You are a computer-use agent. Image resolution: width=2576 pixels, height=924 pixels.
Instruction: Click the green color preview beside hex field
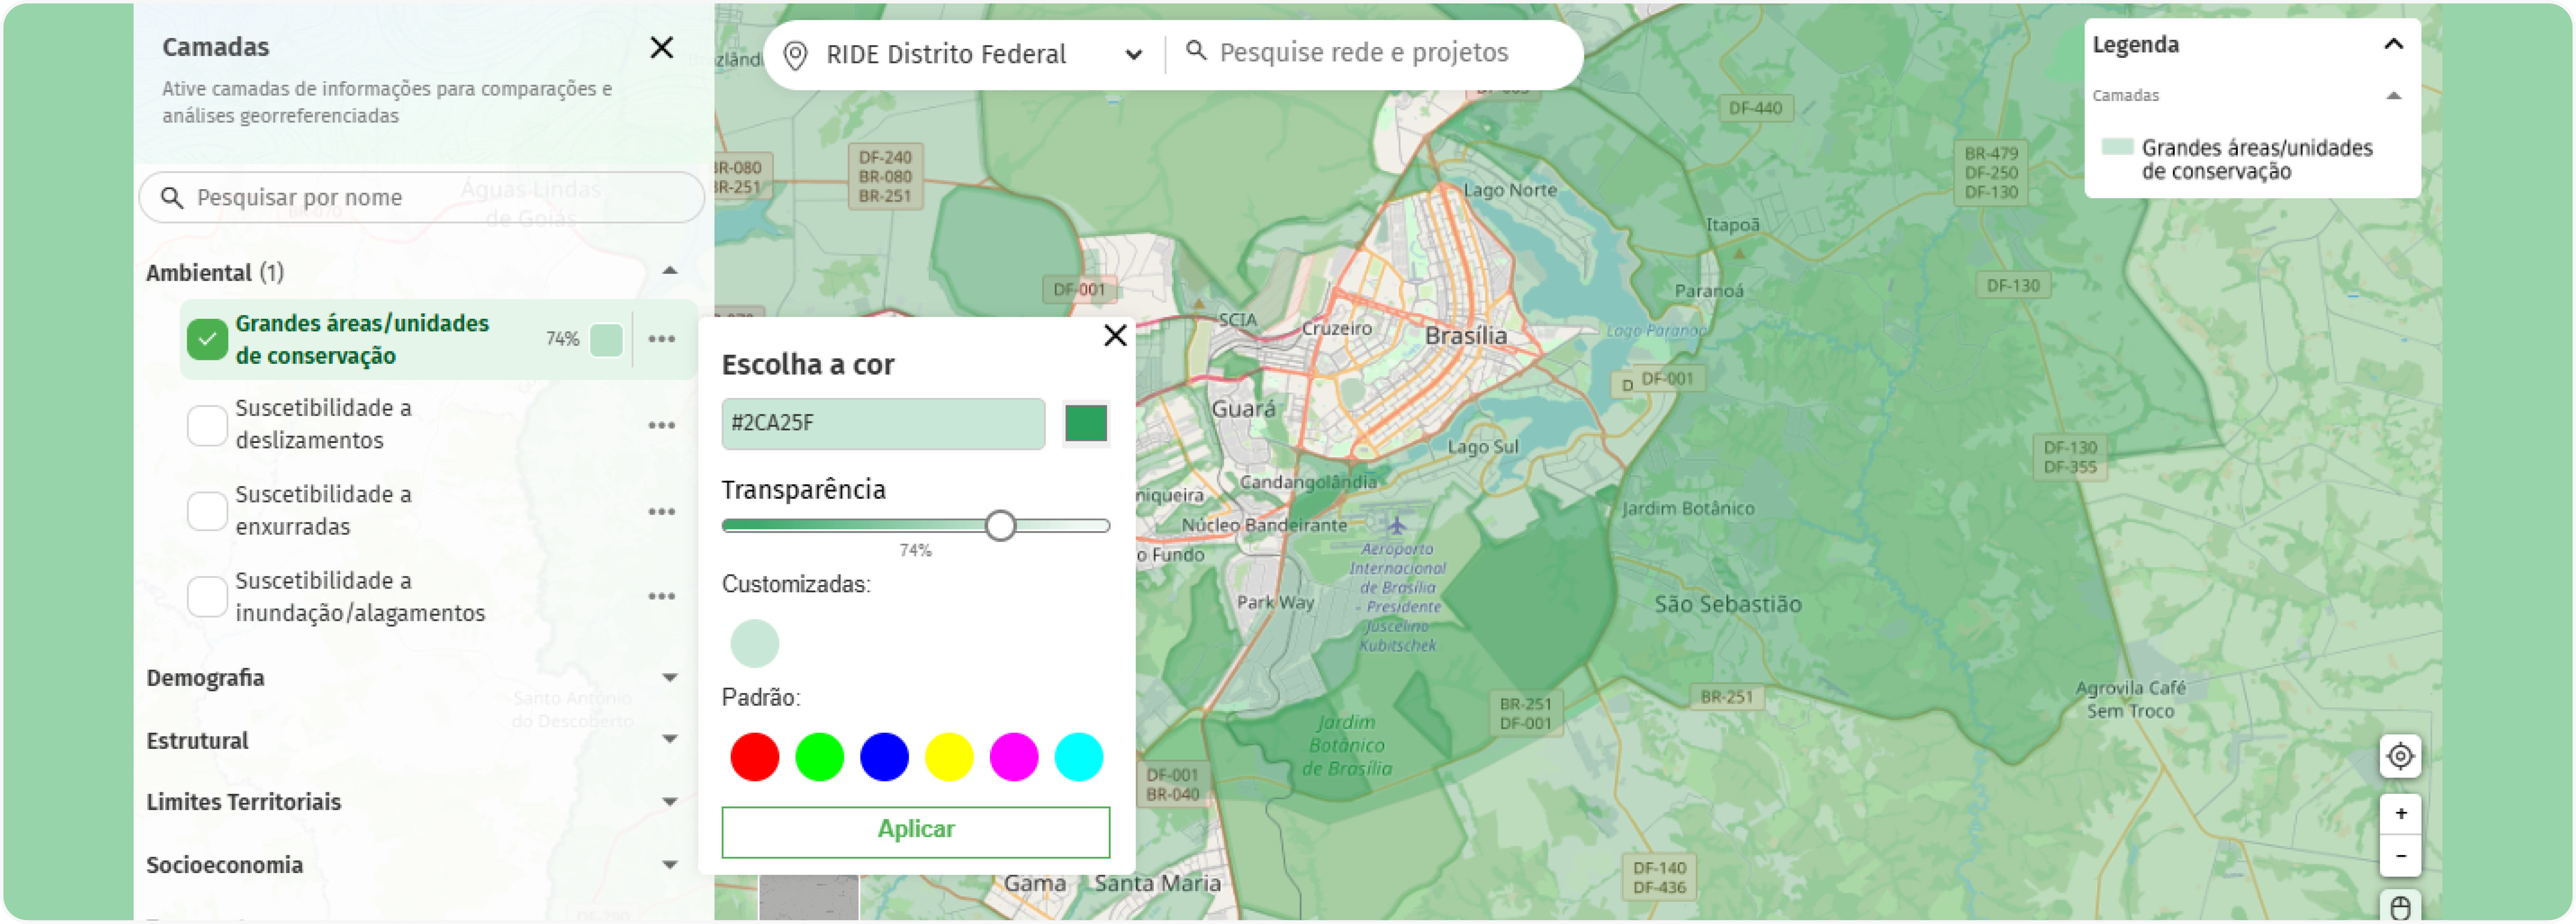coord(1085,423)
